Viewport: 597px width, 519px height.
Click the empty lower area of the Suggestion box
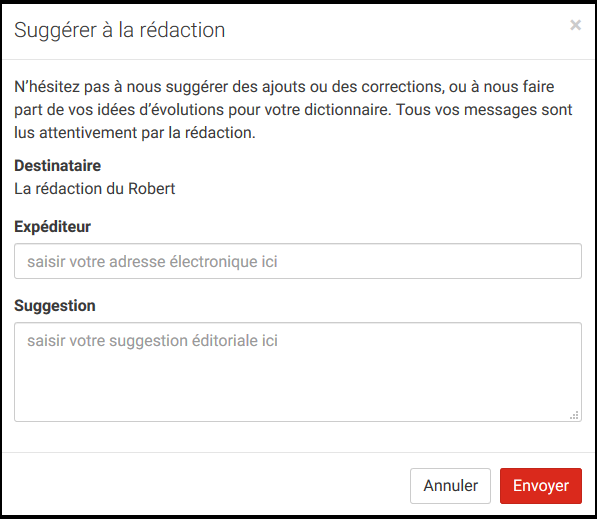[x=298, y=392]
